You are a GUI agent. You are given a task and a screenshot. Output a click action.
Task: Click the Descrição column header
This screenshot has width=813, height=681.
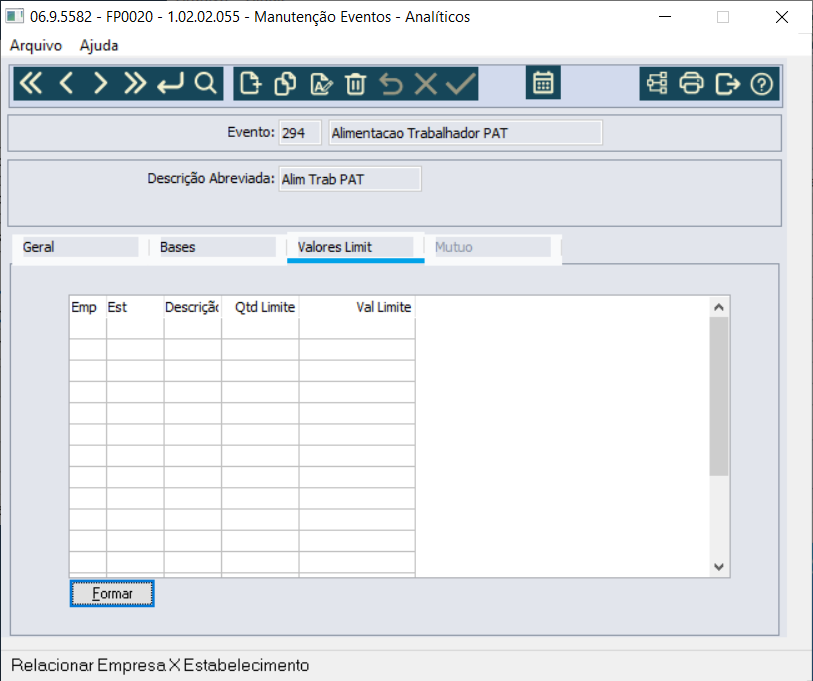click(x=192, y=307)
